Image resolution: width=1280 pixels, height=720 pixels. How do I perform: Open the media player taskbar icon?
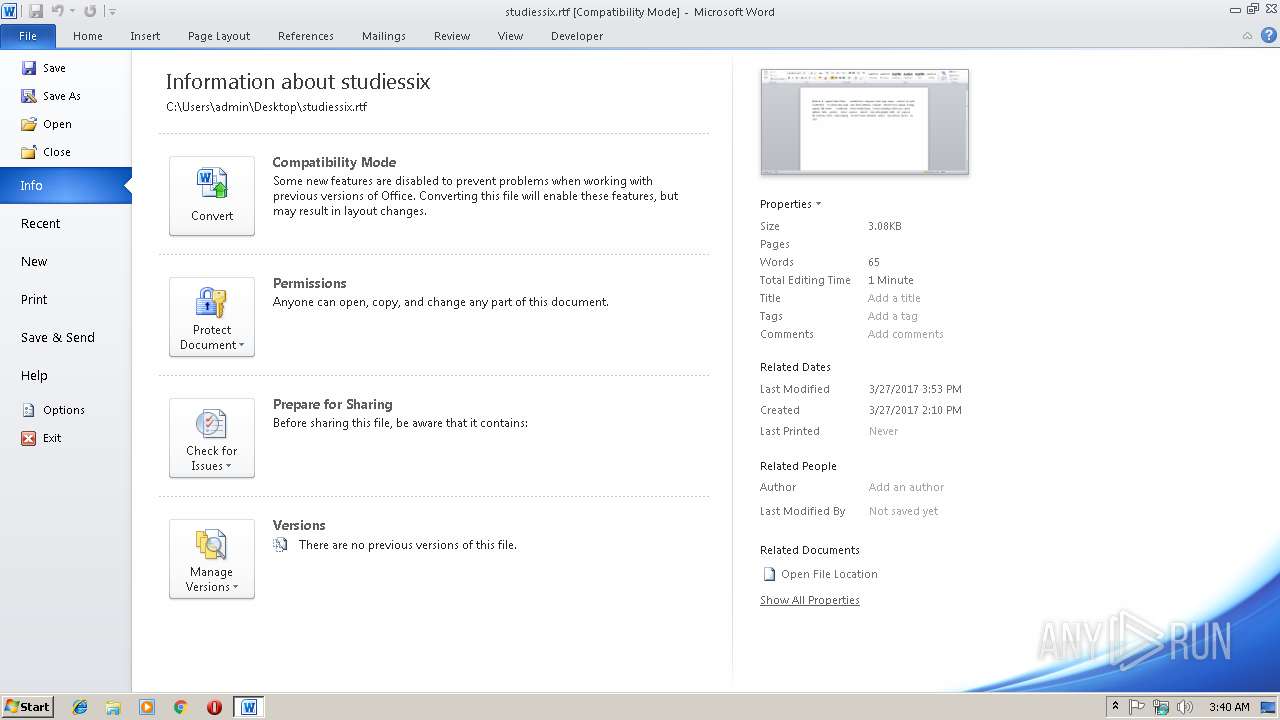tap(147, 707)
